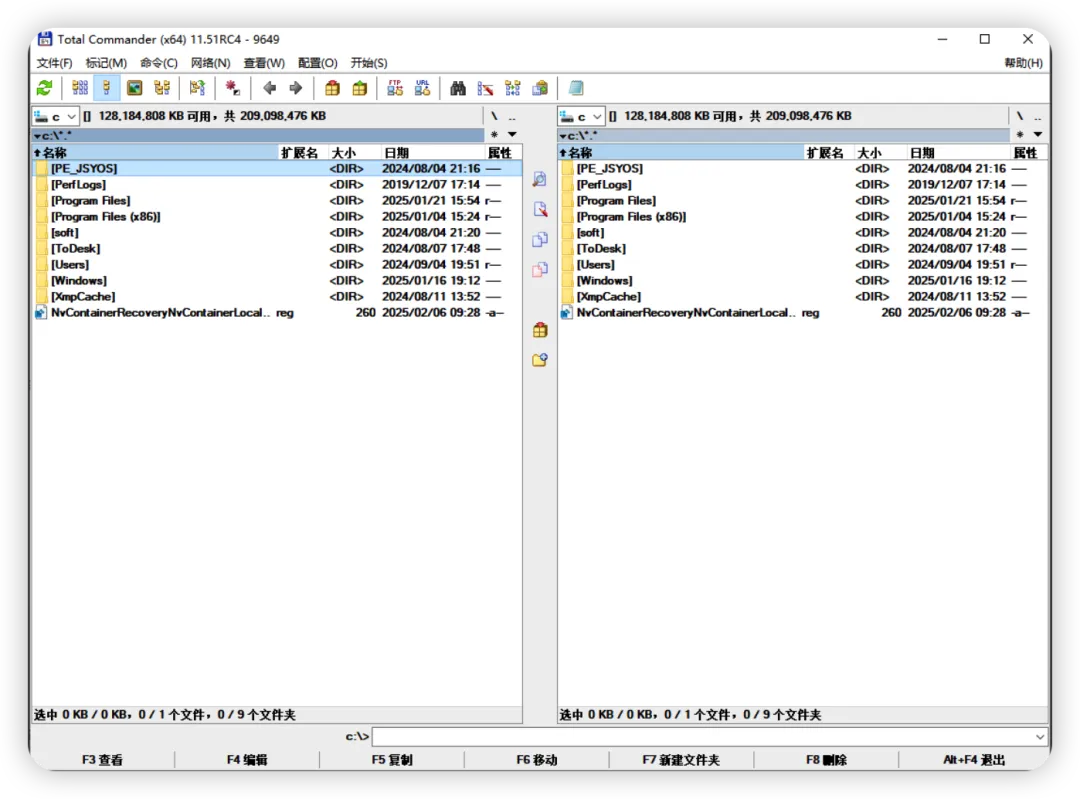1080x799 pixels.
Task: Click the multi-rename tool icon
Action: [x=486, y=88]
